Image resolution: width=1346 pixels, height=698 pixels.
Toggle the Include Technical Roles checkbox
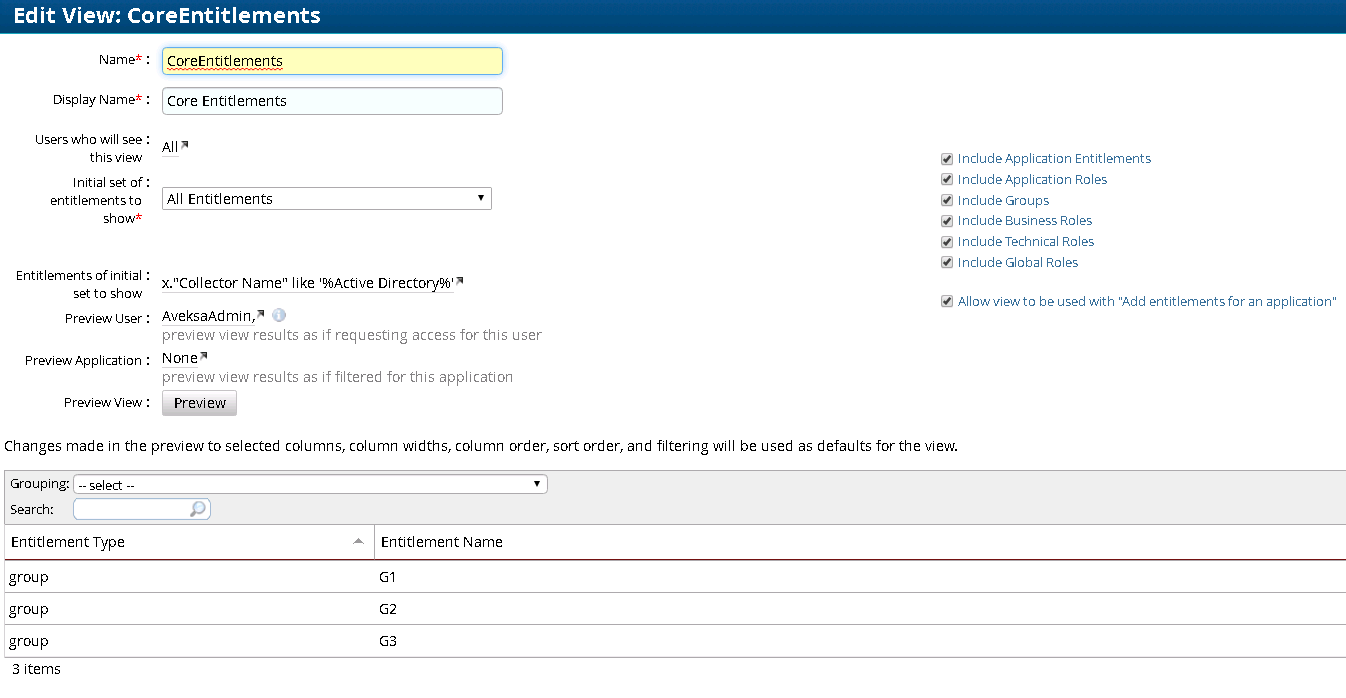click(x=946, y=241)
